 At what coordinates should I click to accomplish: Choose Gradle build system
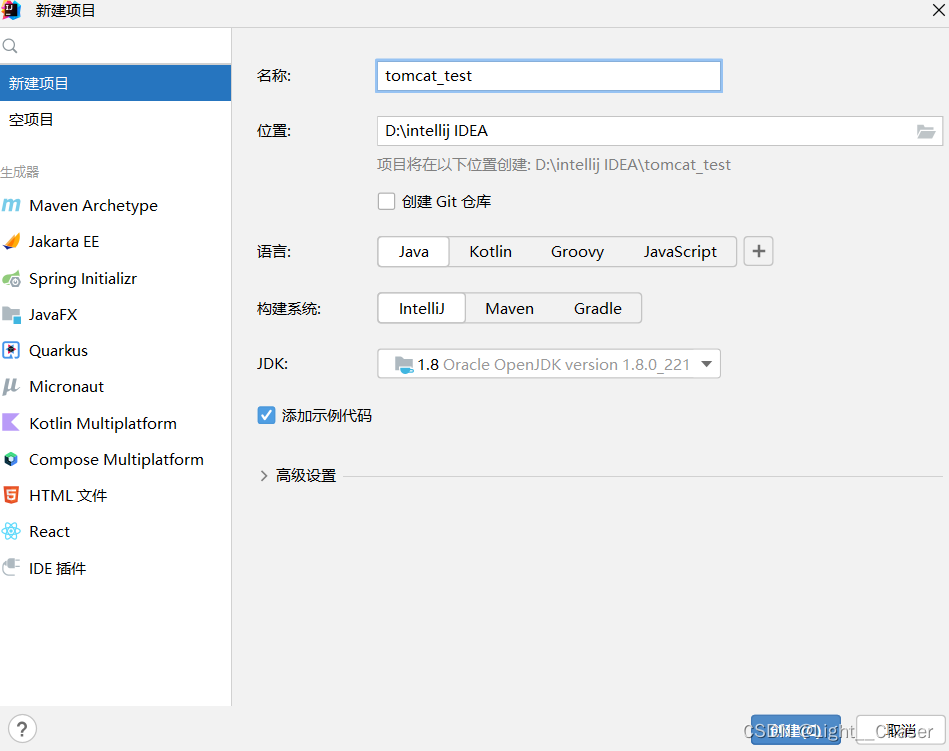597,308
